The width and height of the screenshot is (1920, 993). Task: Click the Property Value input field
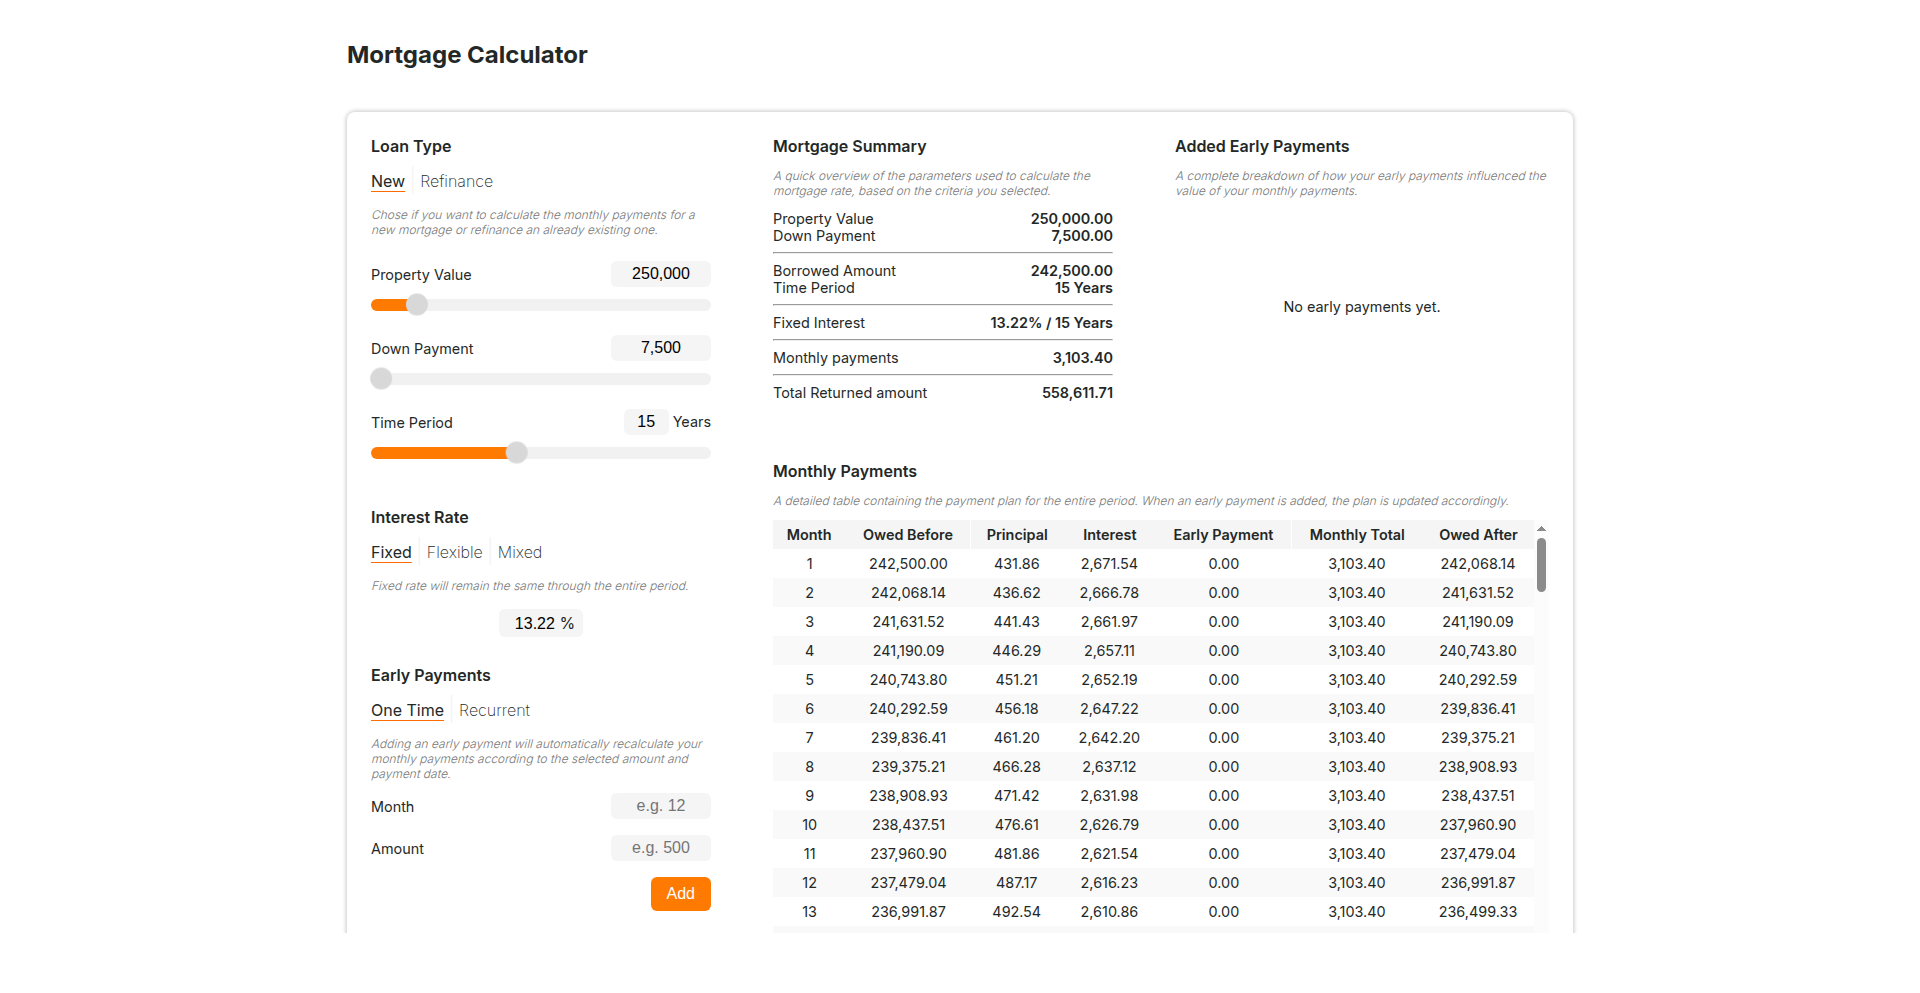(660, 274)
